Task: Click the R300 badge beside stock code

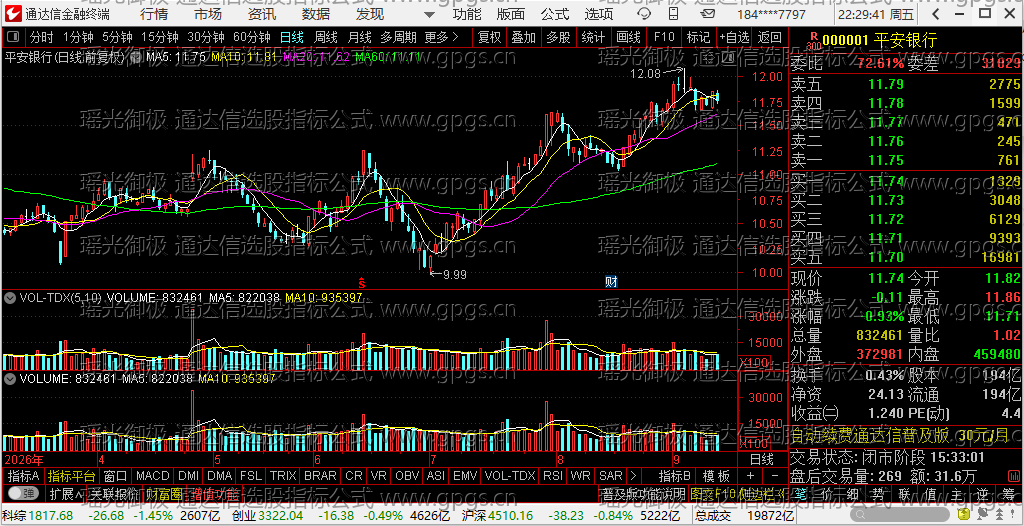Action: (x=813, y=41)
